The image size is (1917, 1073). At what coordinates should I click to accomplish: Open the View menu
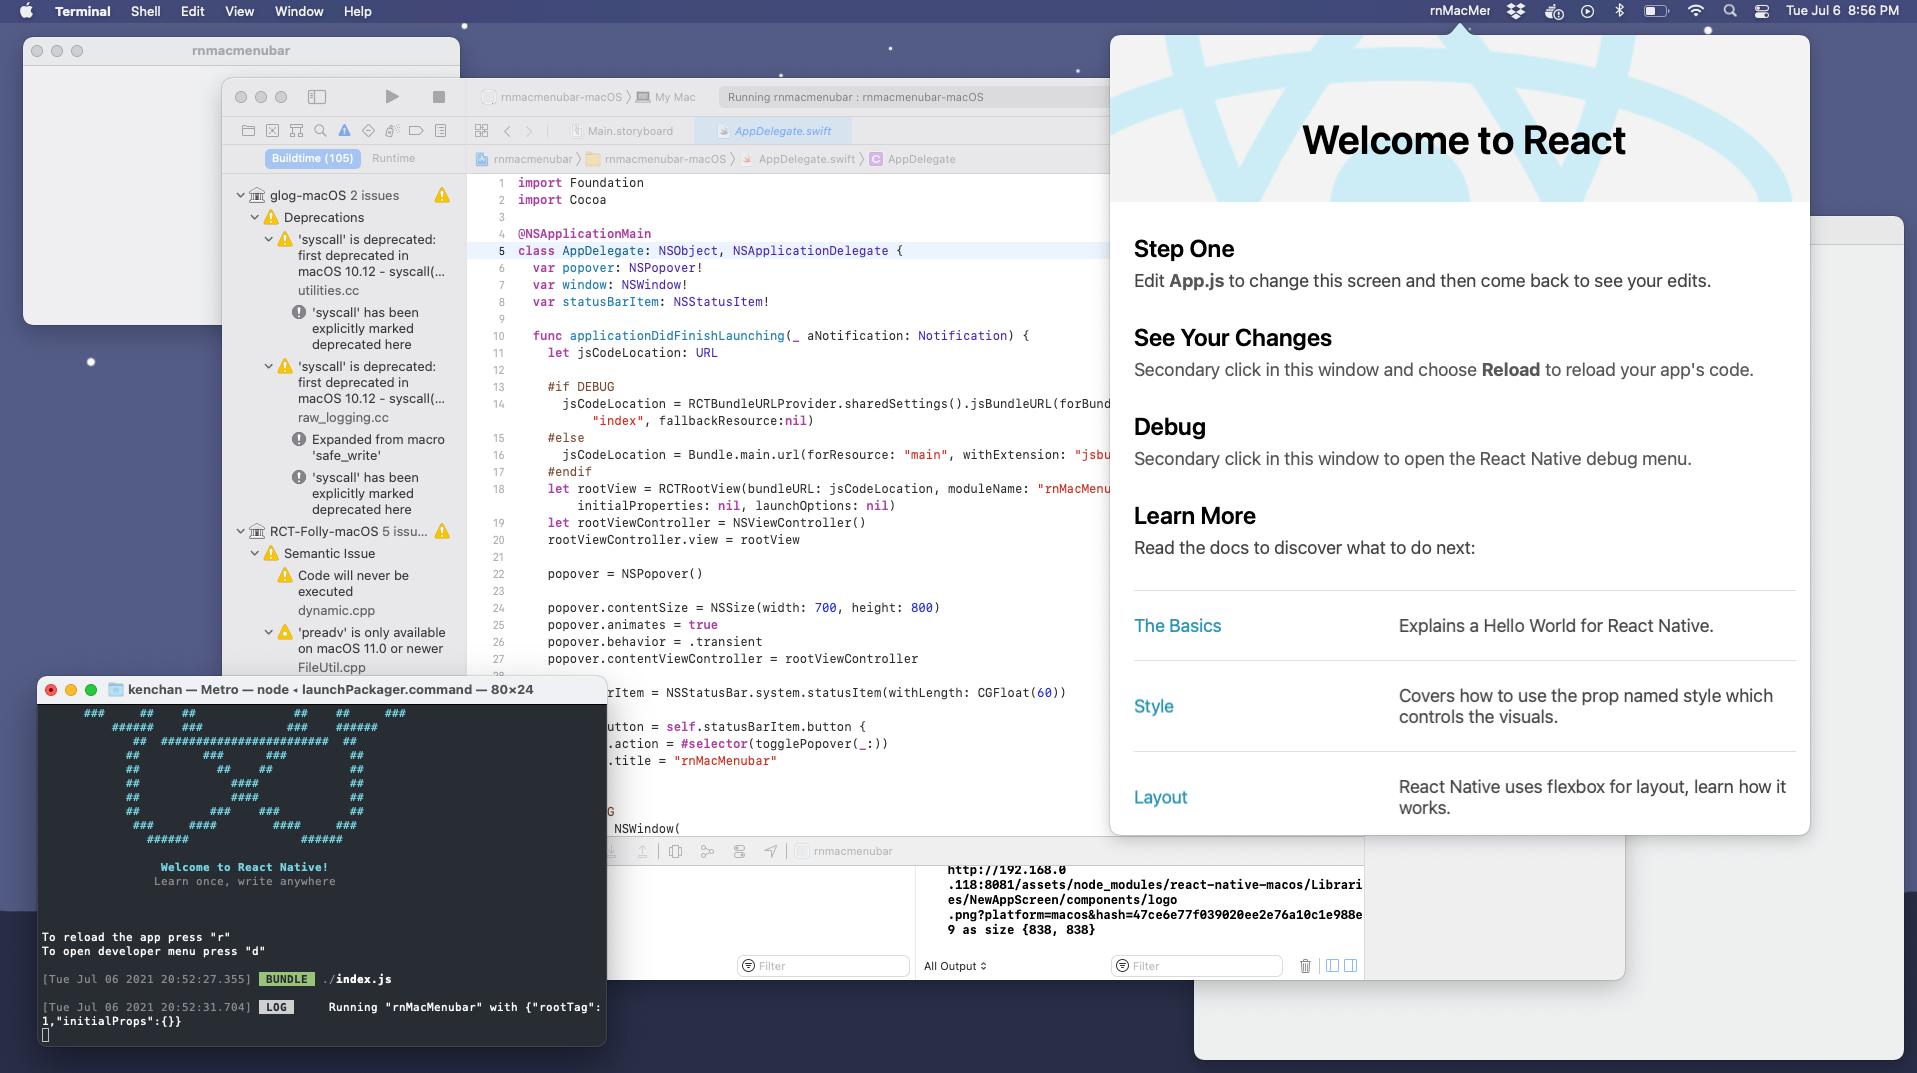(x=239, y=11)
